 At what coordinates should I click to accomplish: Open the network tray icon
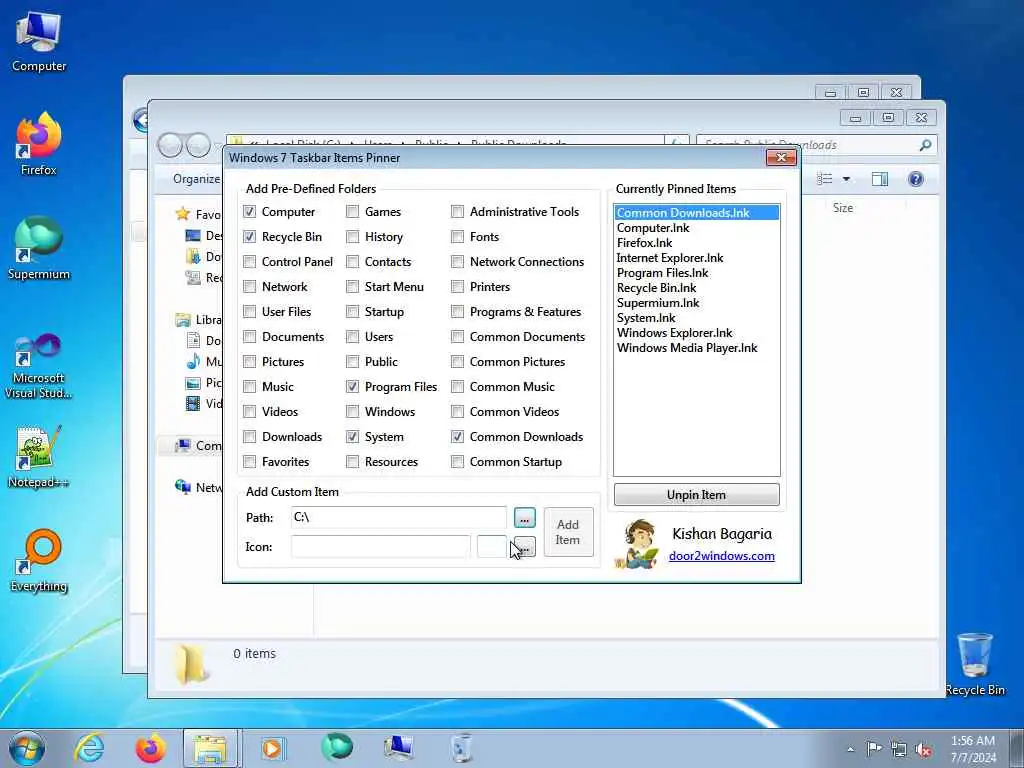click(899, 749)
